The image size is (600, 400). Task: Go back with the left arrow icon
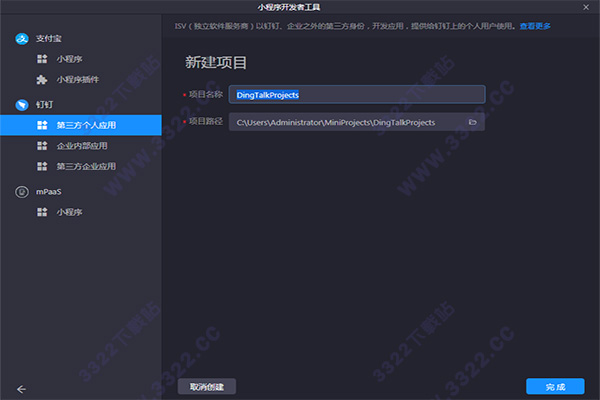(21, 389)
